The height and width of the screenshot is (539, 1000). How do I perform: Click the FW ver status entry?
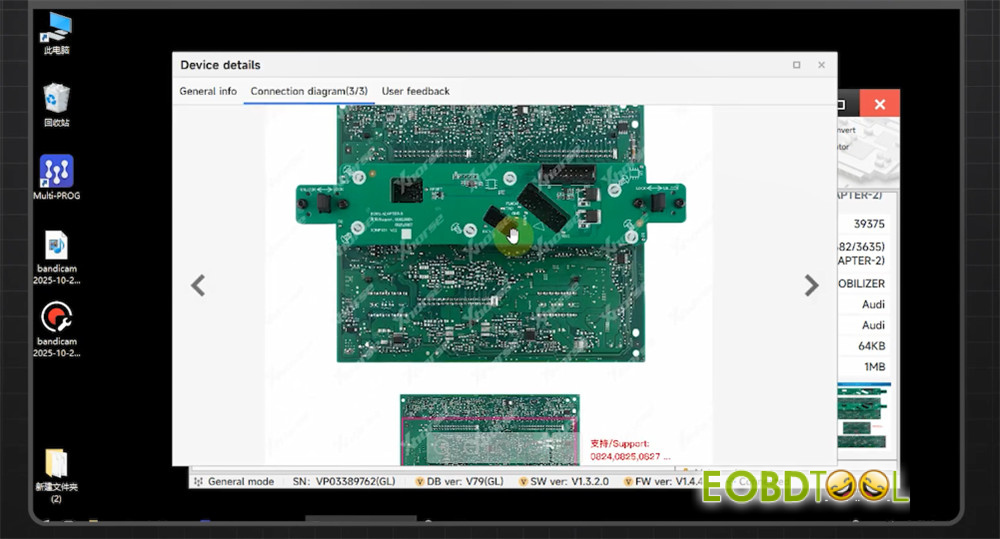coord(663,482)
